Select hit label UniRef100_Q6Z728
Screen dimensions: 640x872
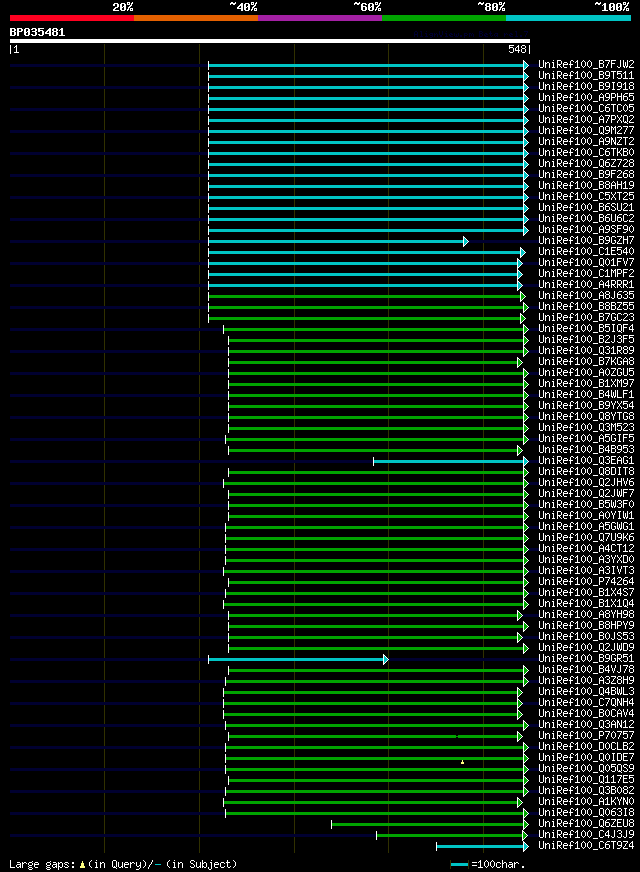(x=586, y=164)
